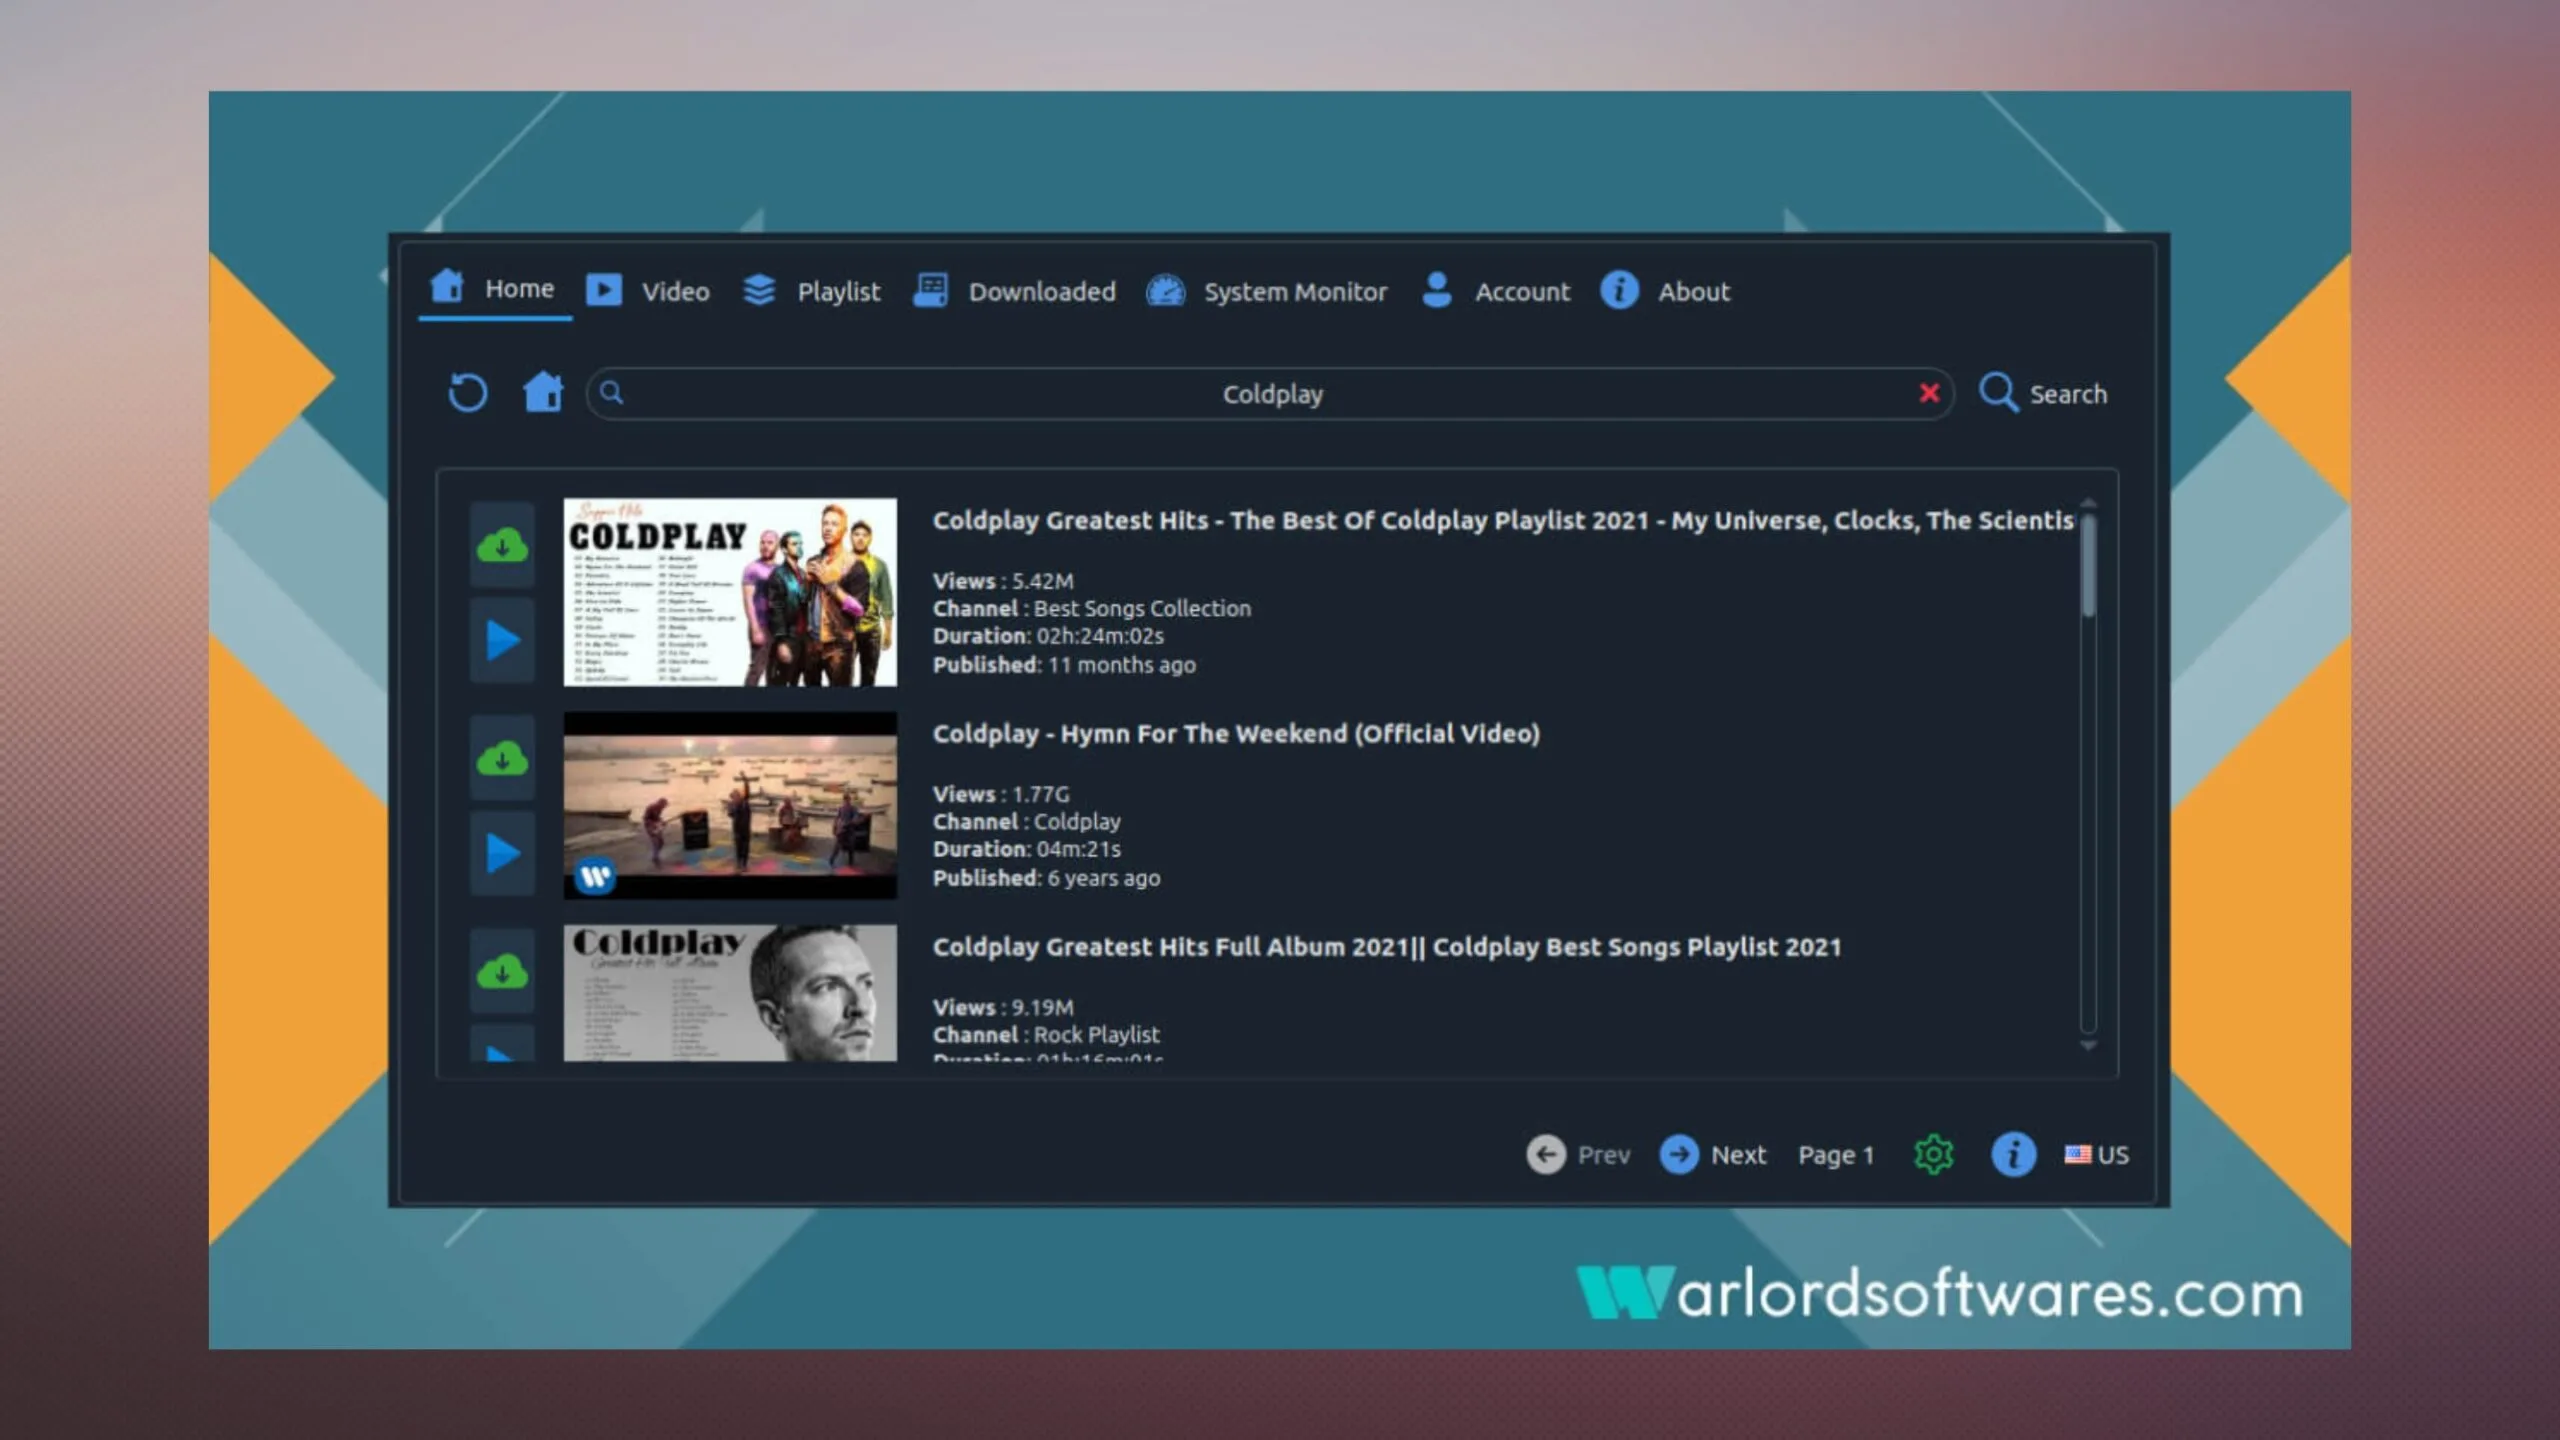
Task: Click 'Channel : Rock Playlist' text
Action: (1046, 1035)
